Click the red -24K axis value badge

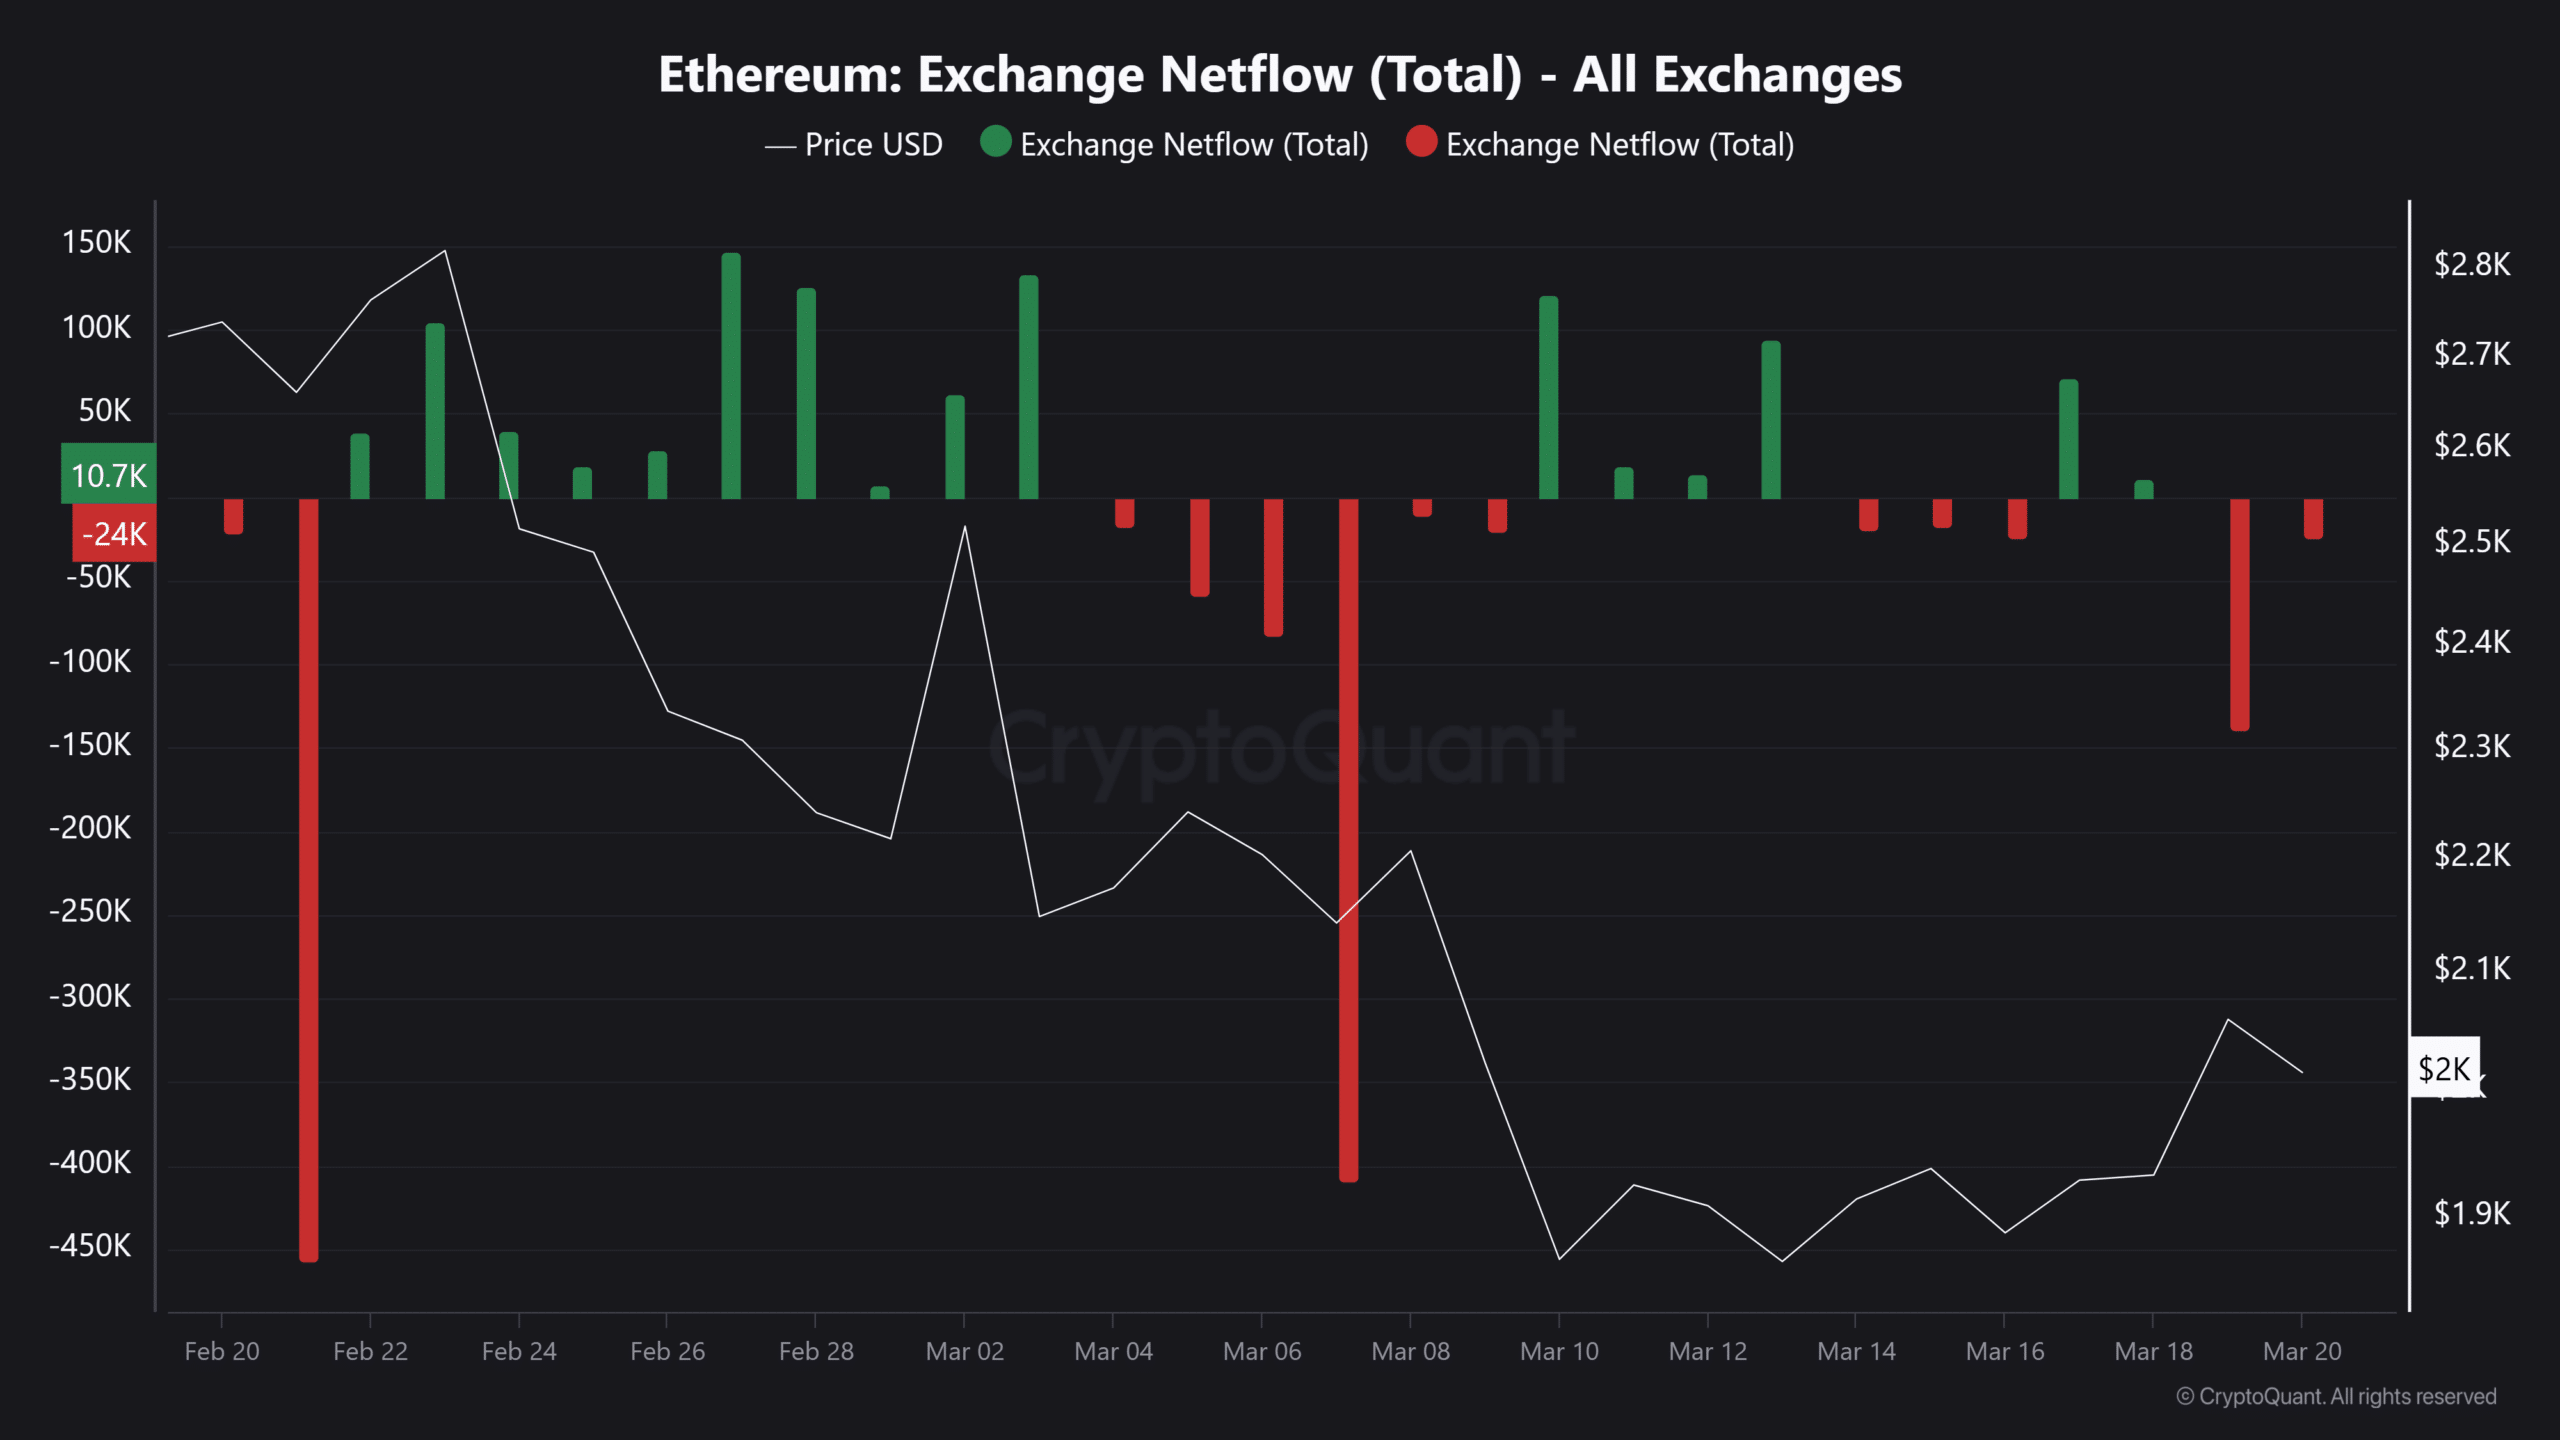pyautogui.click(x=114, y=534)
